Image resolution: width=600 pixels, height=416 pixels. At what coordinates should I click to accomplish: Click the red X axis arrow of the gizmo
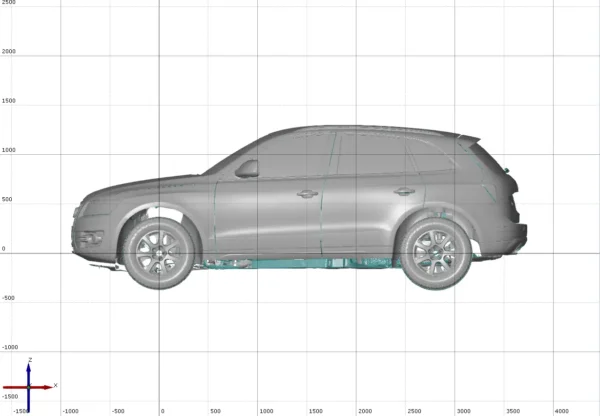point(28,387)
